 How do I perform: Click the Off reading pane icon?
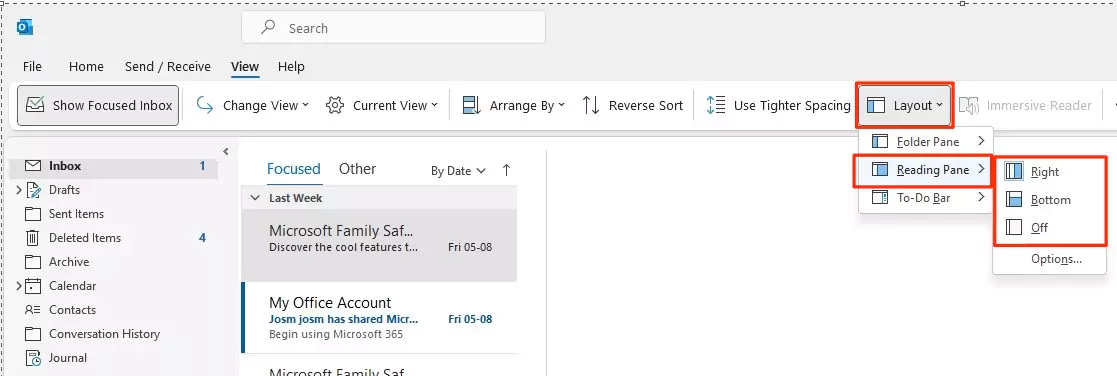click(1014, 227)
